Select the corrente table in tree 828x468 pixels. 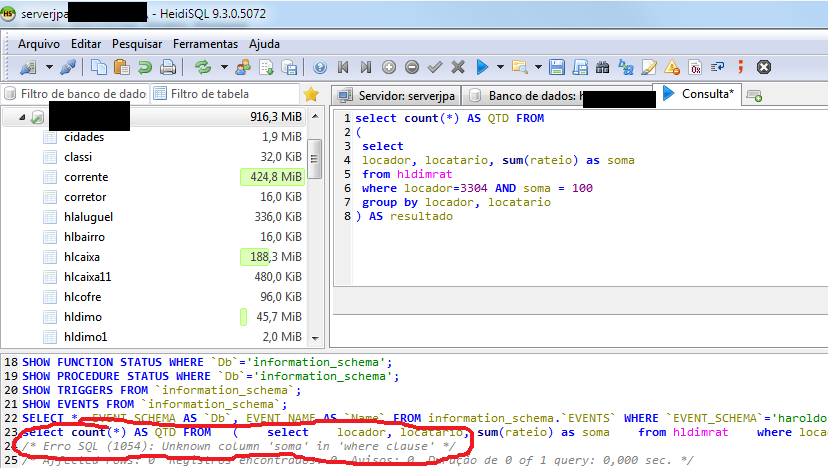pyautogui.click(x=85, y=177)
